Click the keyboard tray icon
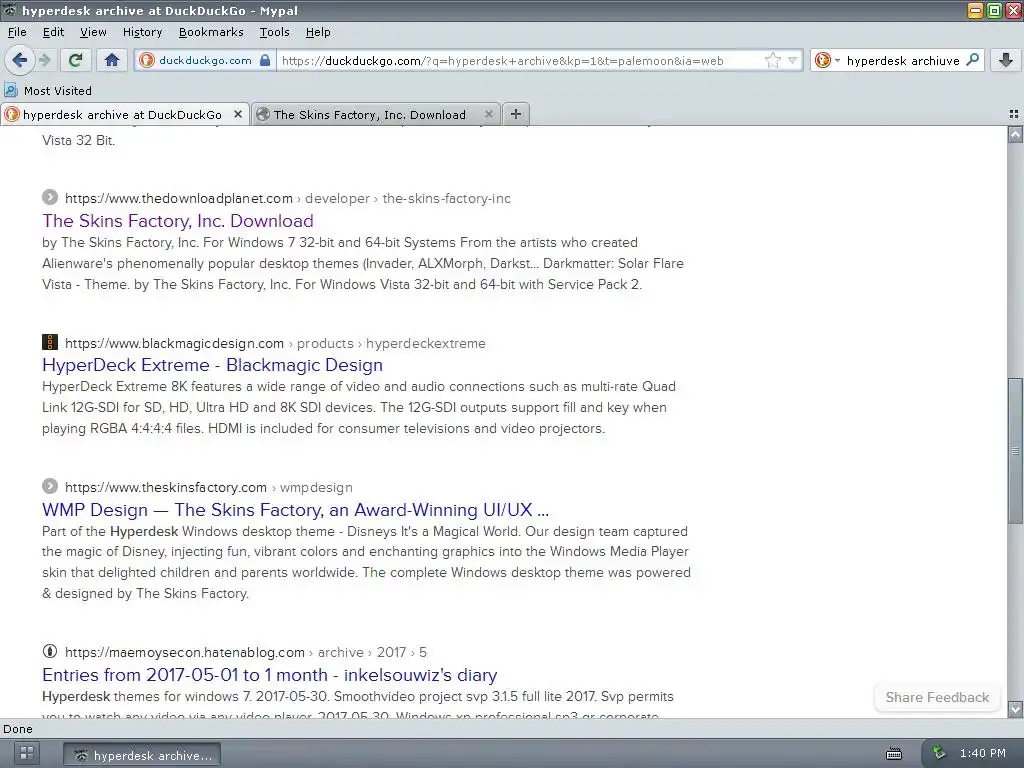 coord(893,754)
